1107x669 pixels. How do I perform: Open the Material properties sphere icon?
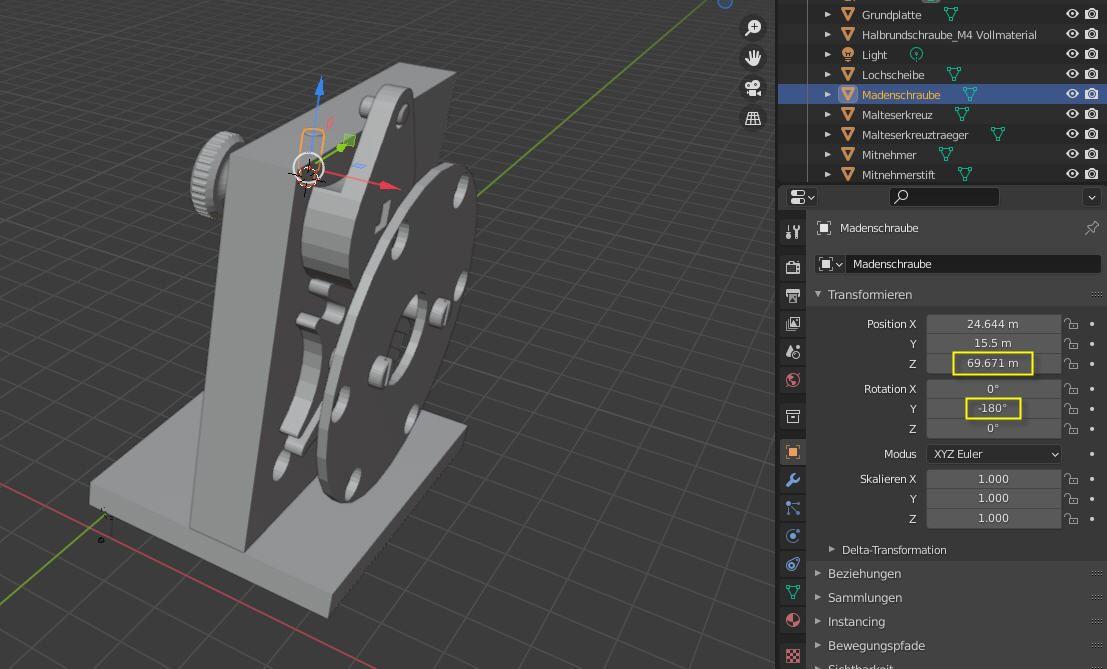click(x=793, y=620)
